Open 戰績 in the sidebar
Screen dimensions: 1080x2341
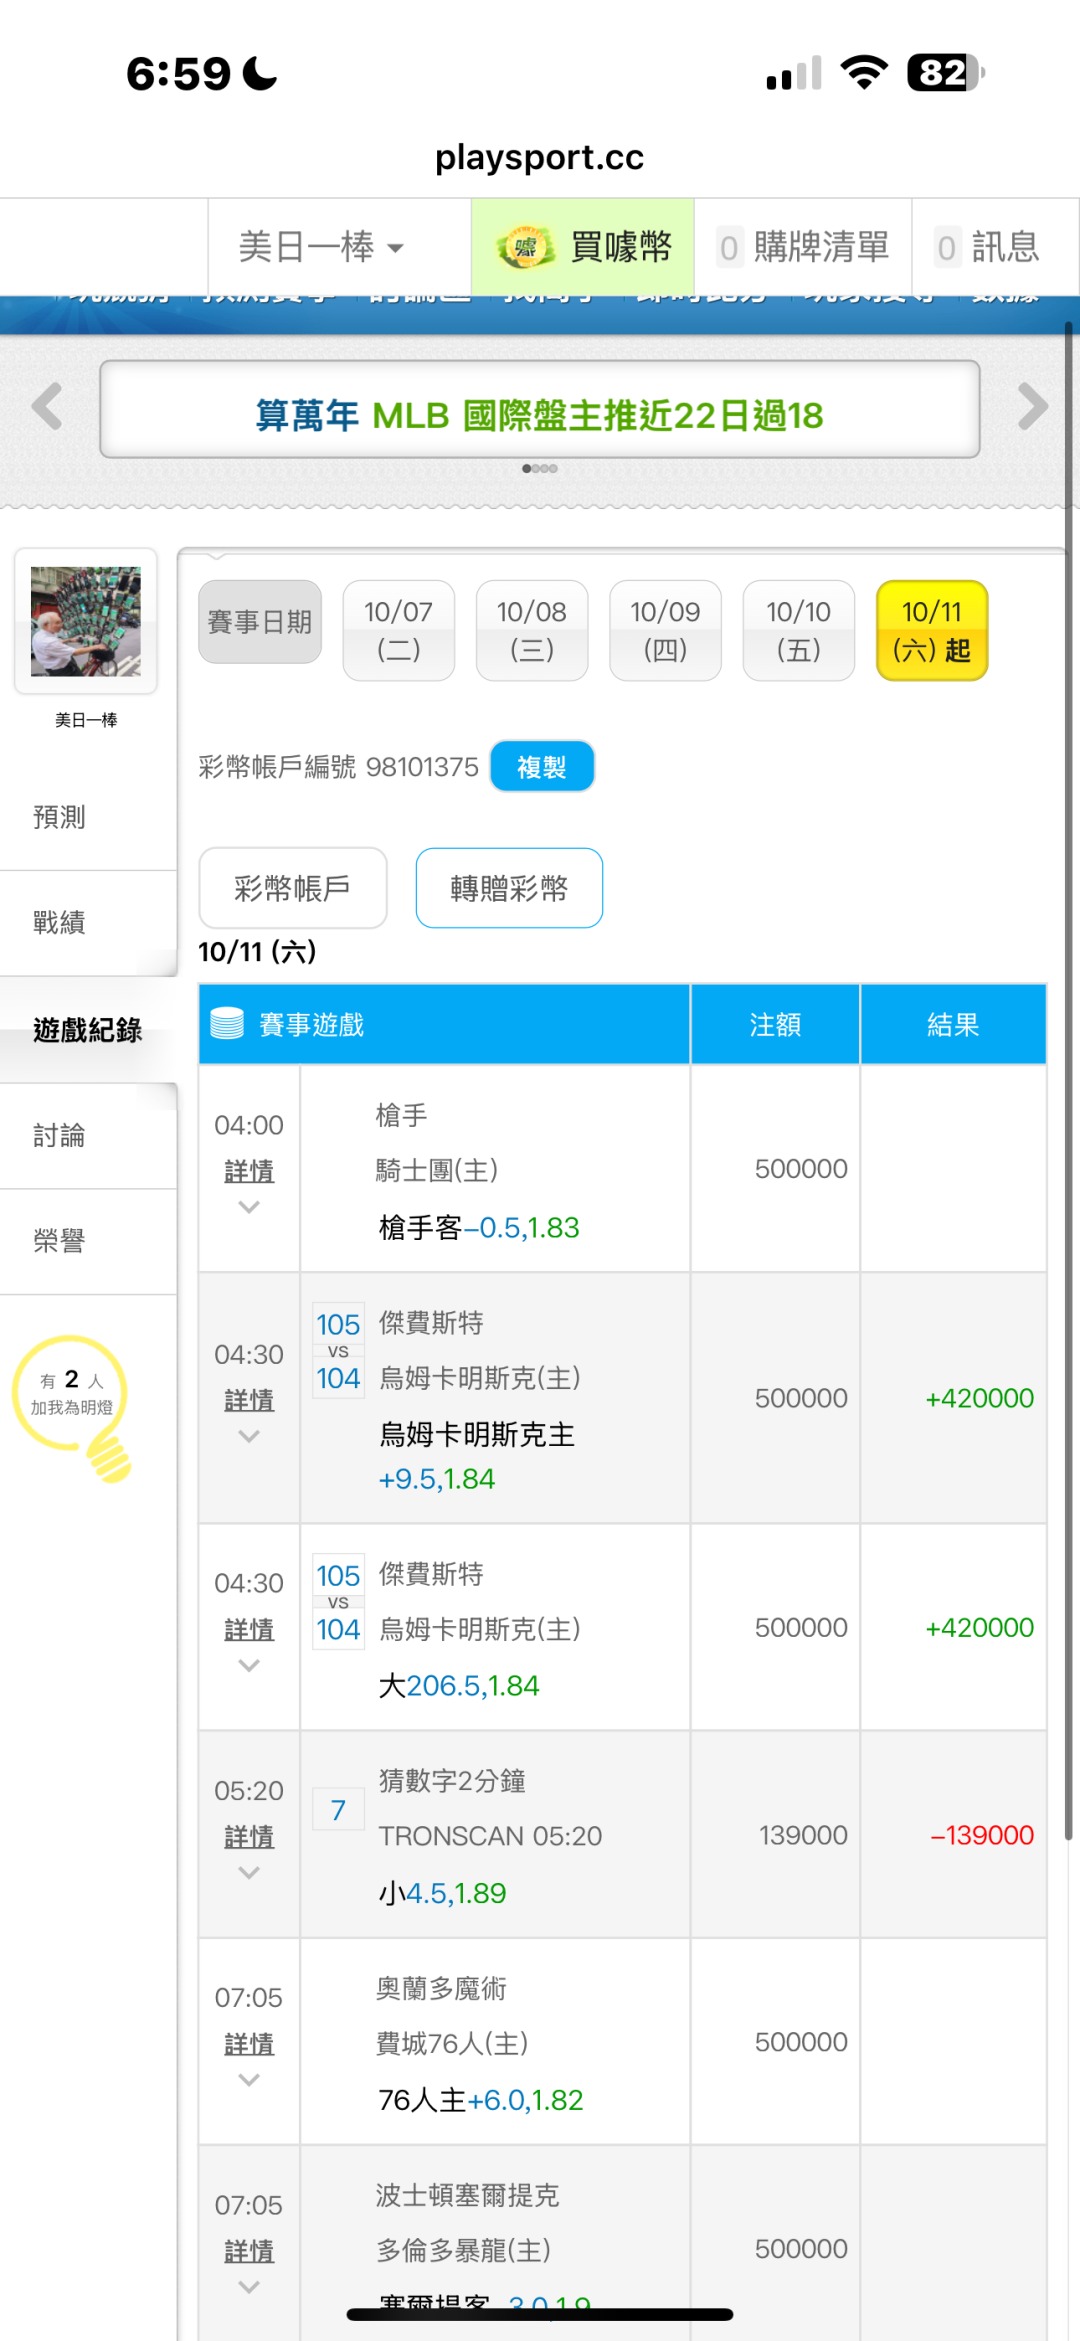60,922
